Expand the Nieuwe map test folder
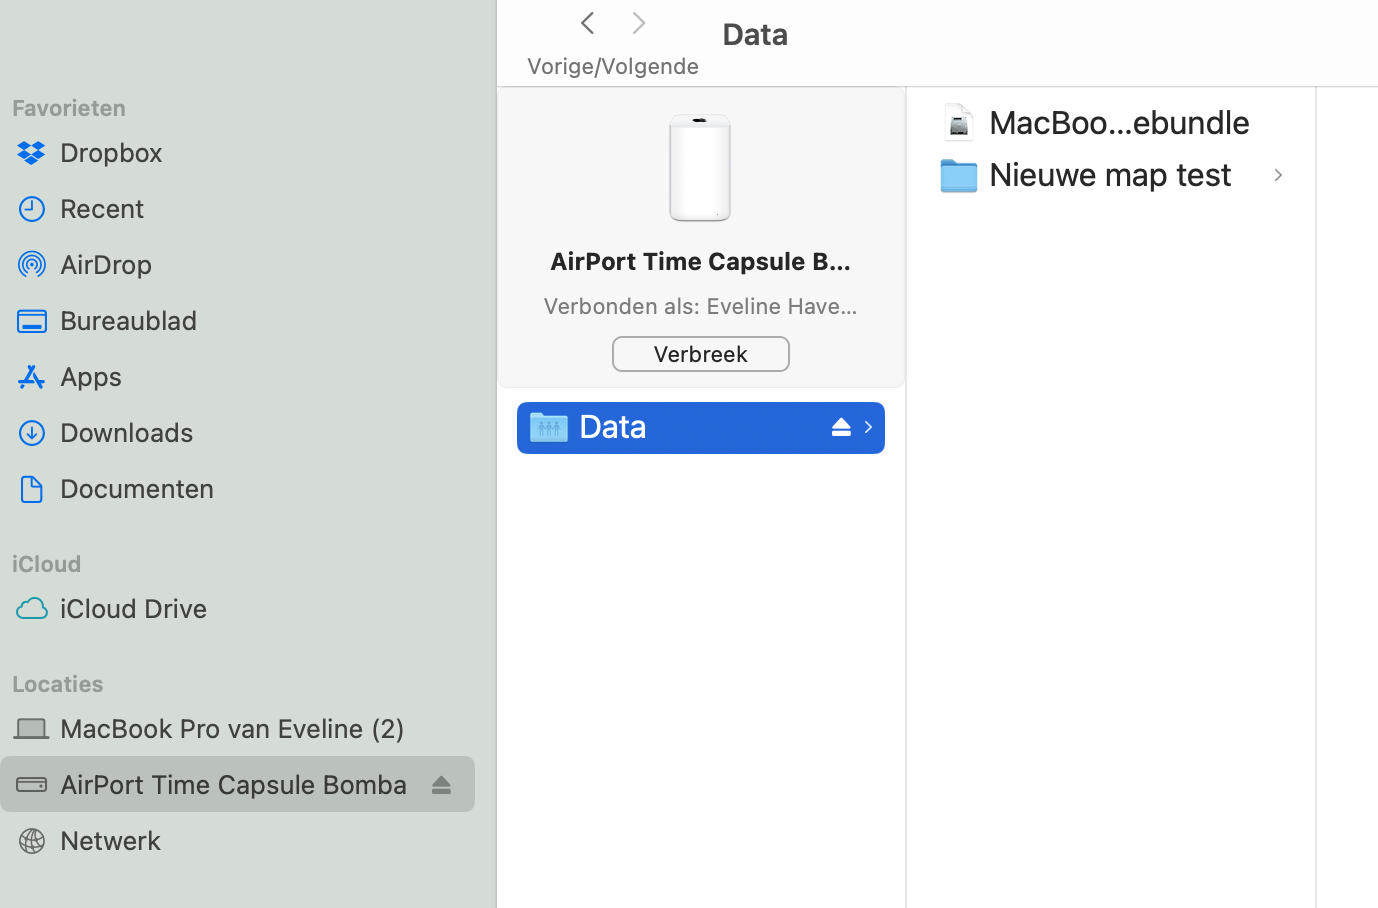 tap(1277, 175)
